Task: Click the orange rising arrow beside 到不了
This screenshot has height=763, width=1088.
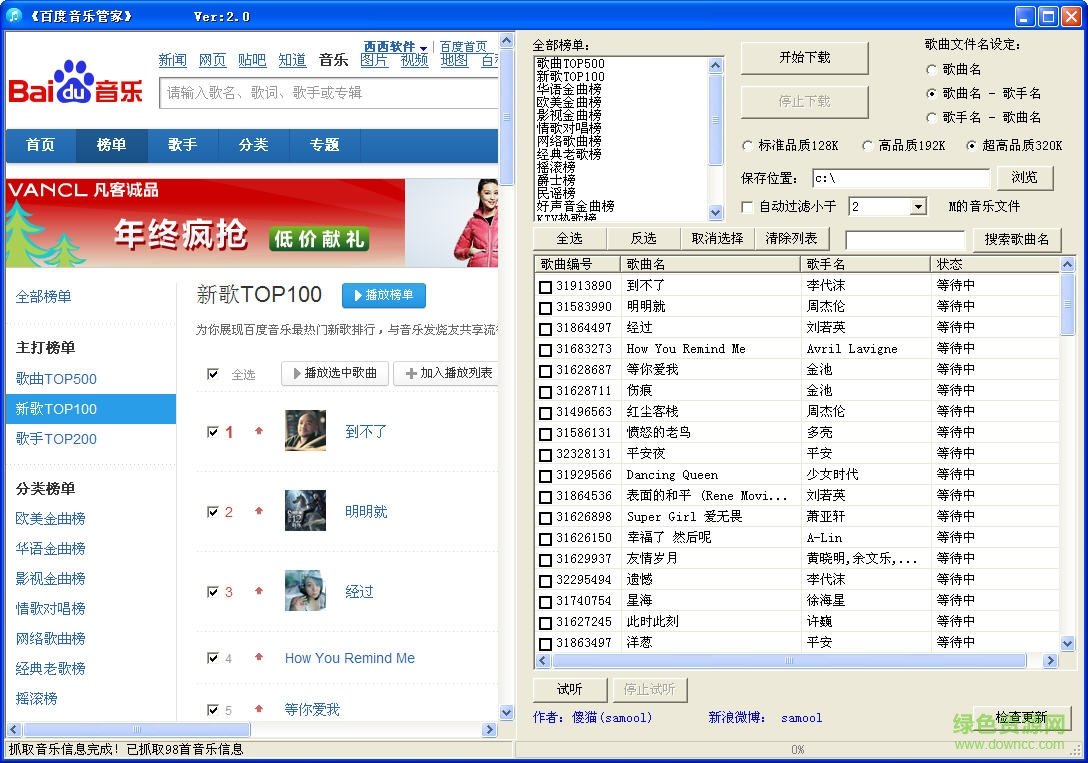Action: point(258,431)
